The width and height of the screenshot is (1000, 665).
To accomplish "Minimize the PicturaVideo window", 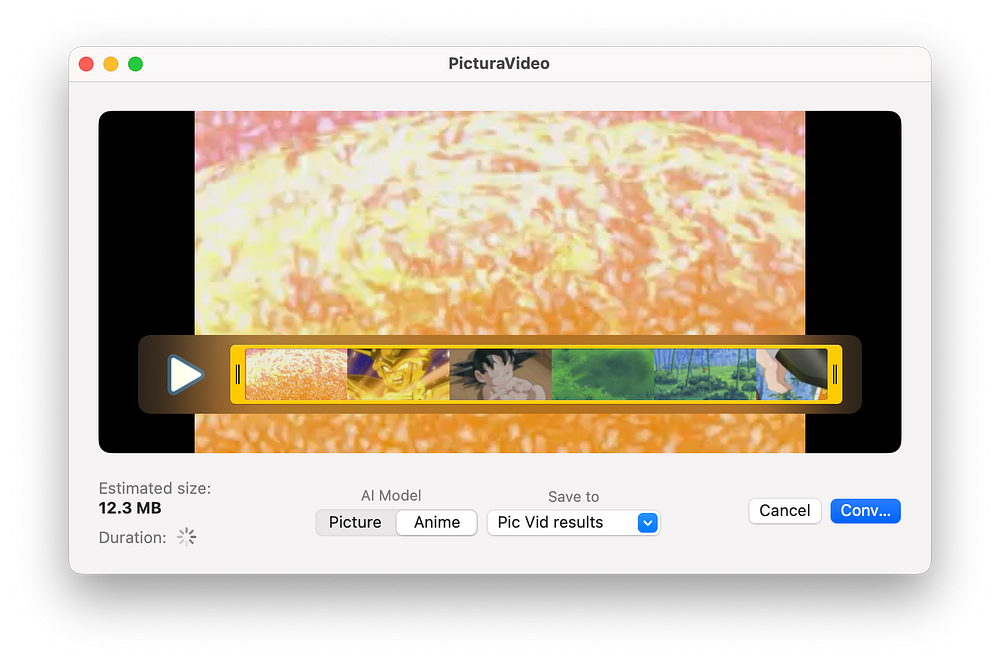I will tap(111, 64).
